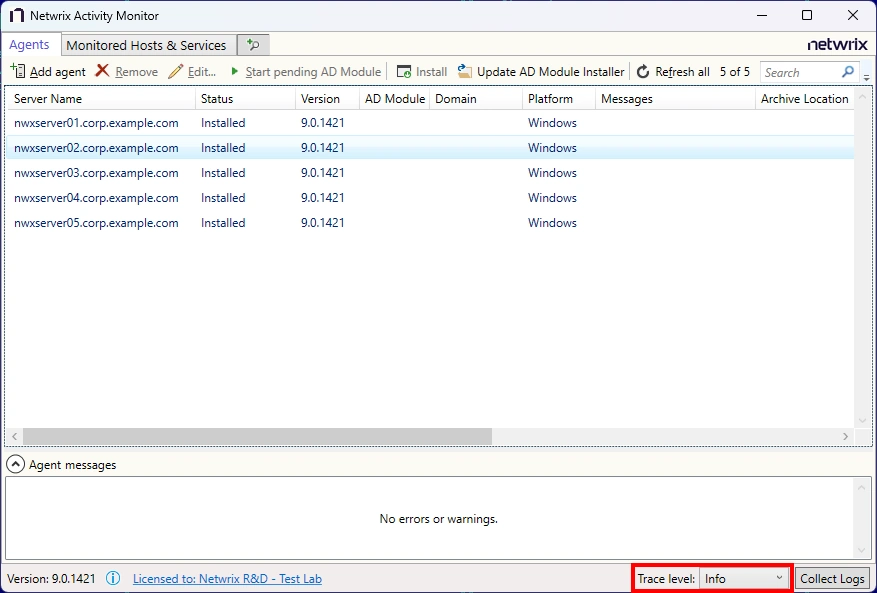The image size is (877, 593).
Task: Click the Refresh all icon
Action: tap(641, 71)
